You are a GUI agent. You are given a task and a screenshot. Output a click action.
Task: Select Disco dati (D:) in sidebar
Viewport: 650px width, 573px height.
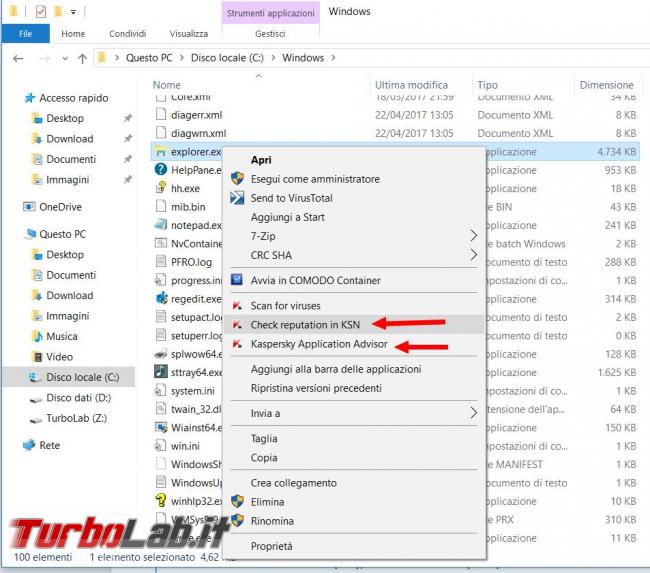coord(78,398)
